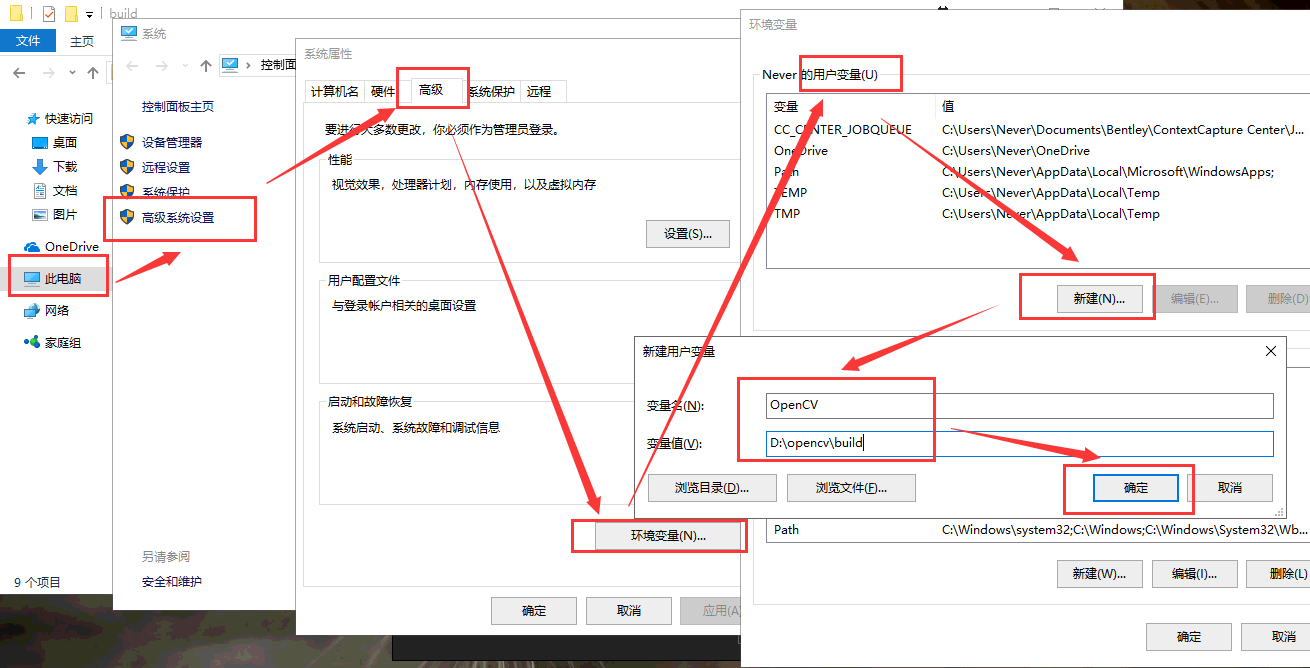Click OK (确定) in System Properties dialog

point(534,611)
